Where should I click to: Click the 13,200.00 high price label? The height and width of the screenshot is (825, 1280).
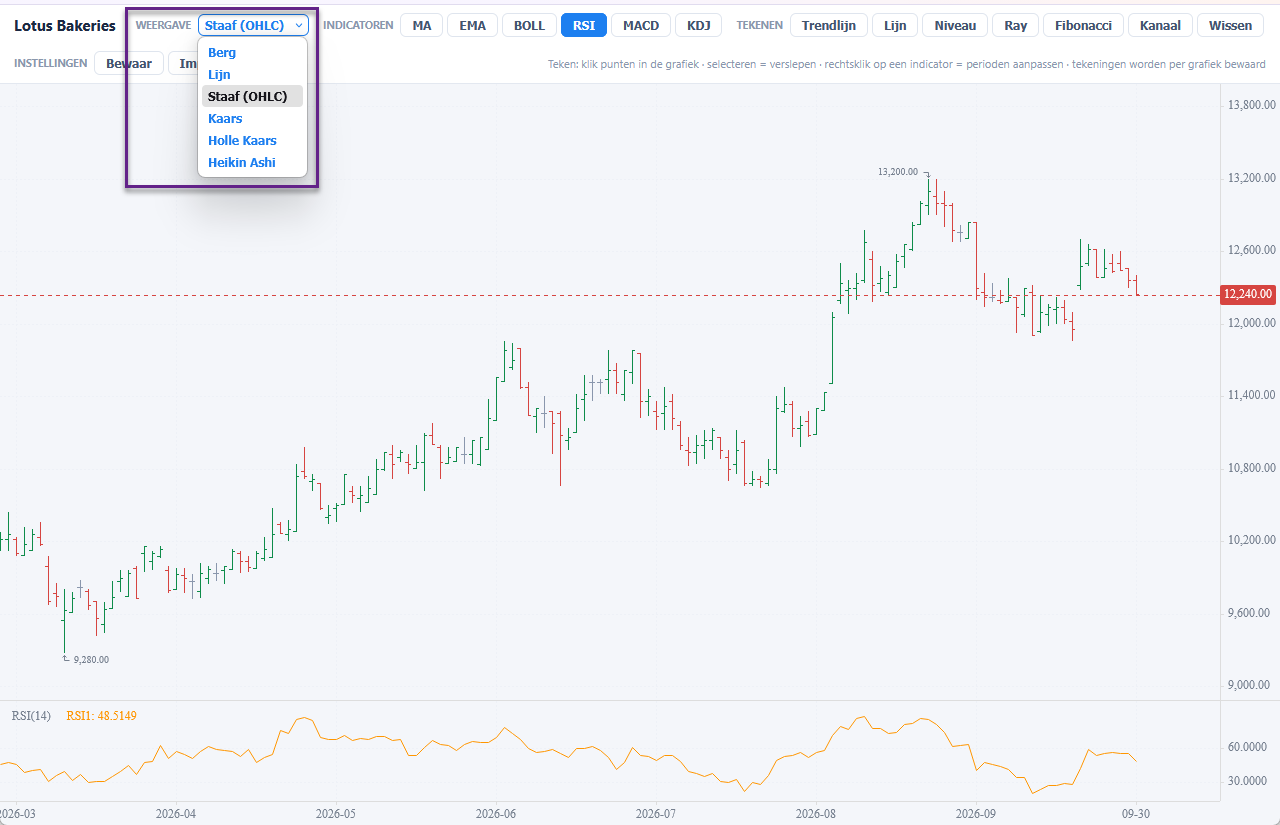pyautogui.click(x=898, y=172)
